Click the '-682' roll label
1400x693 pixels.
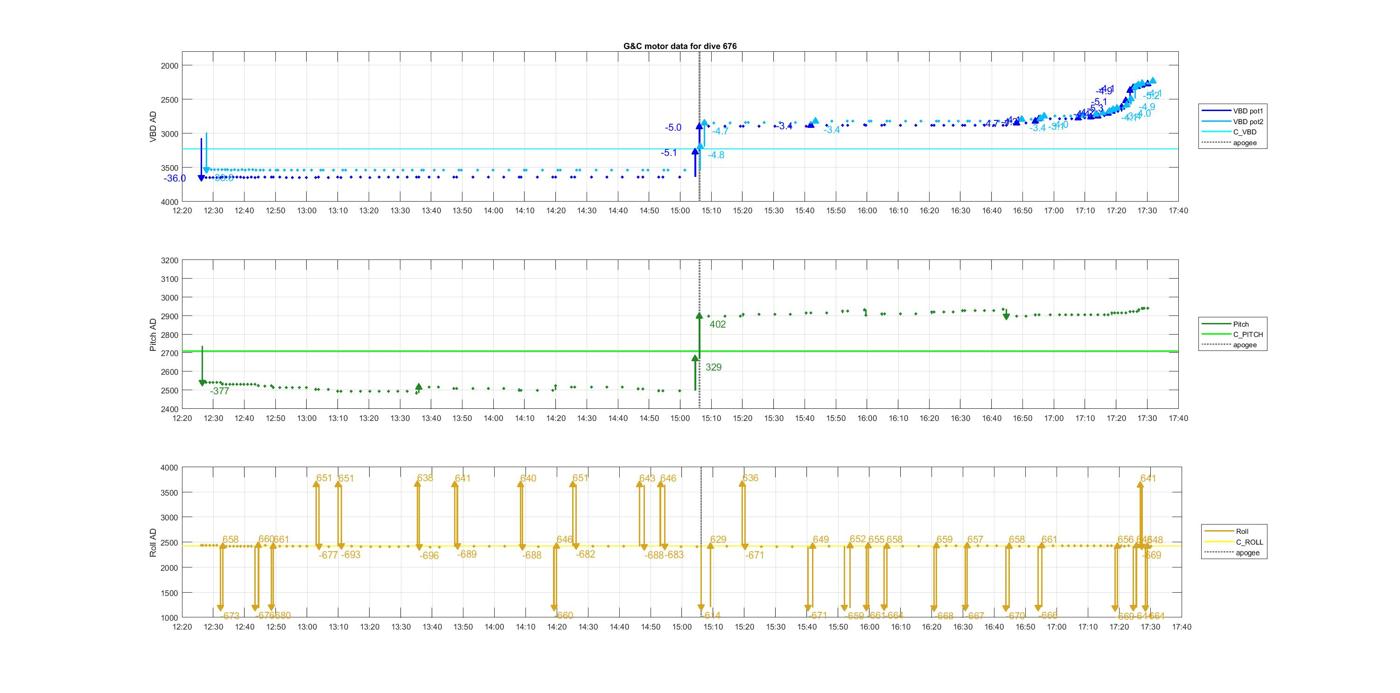585,555
